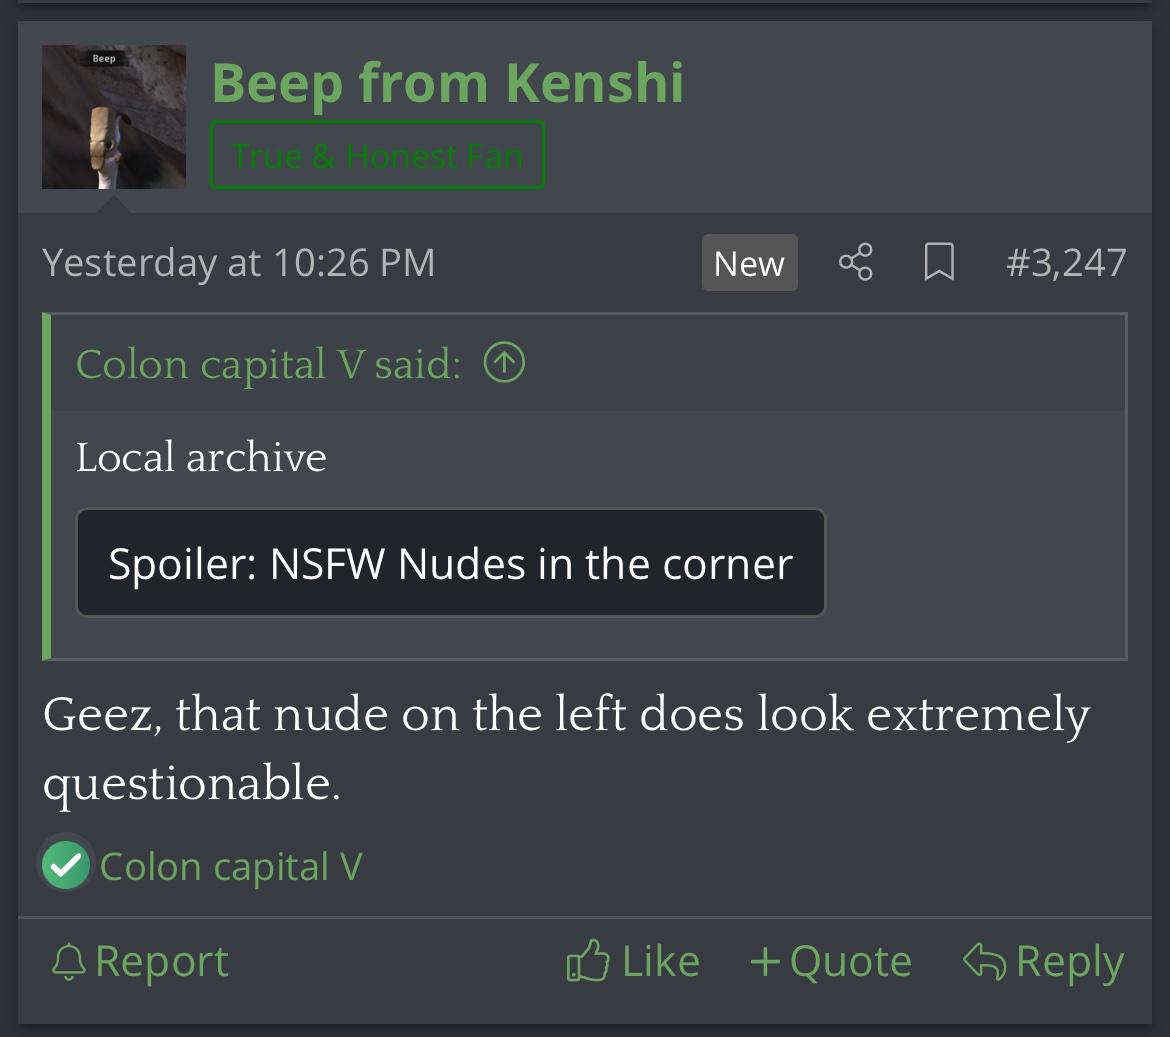Click the green checkmark reaction icon

point(66,865)
